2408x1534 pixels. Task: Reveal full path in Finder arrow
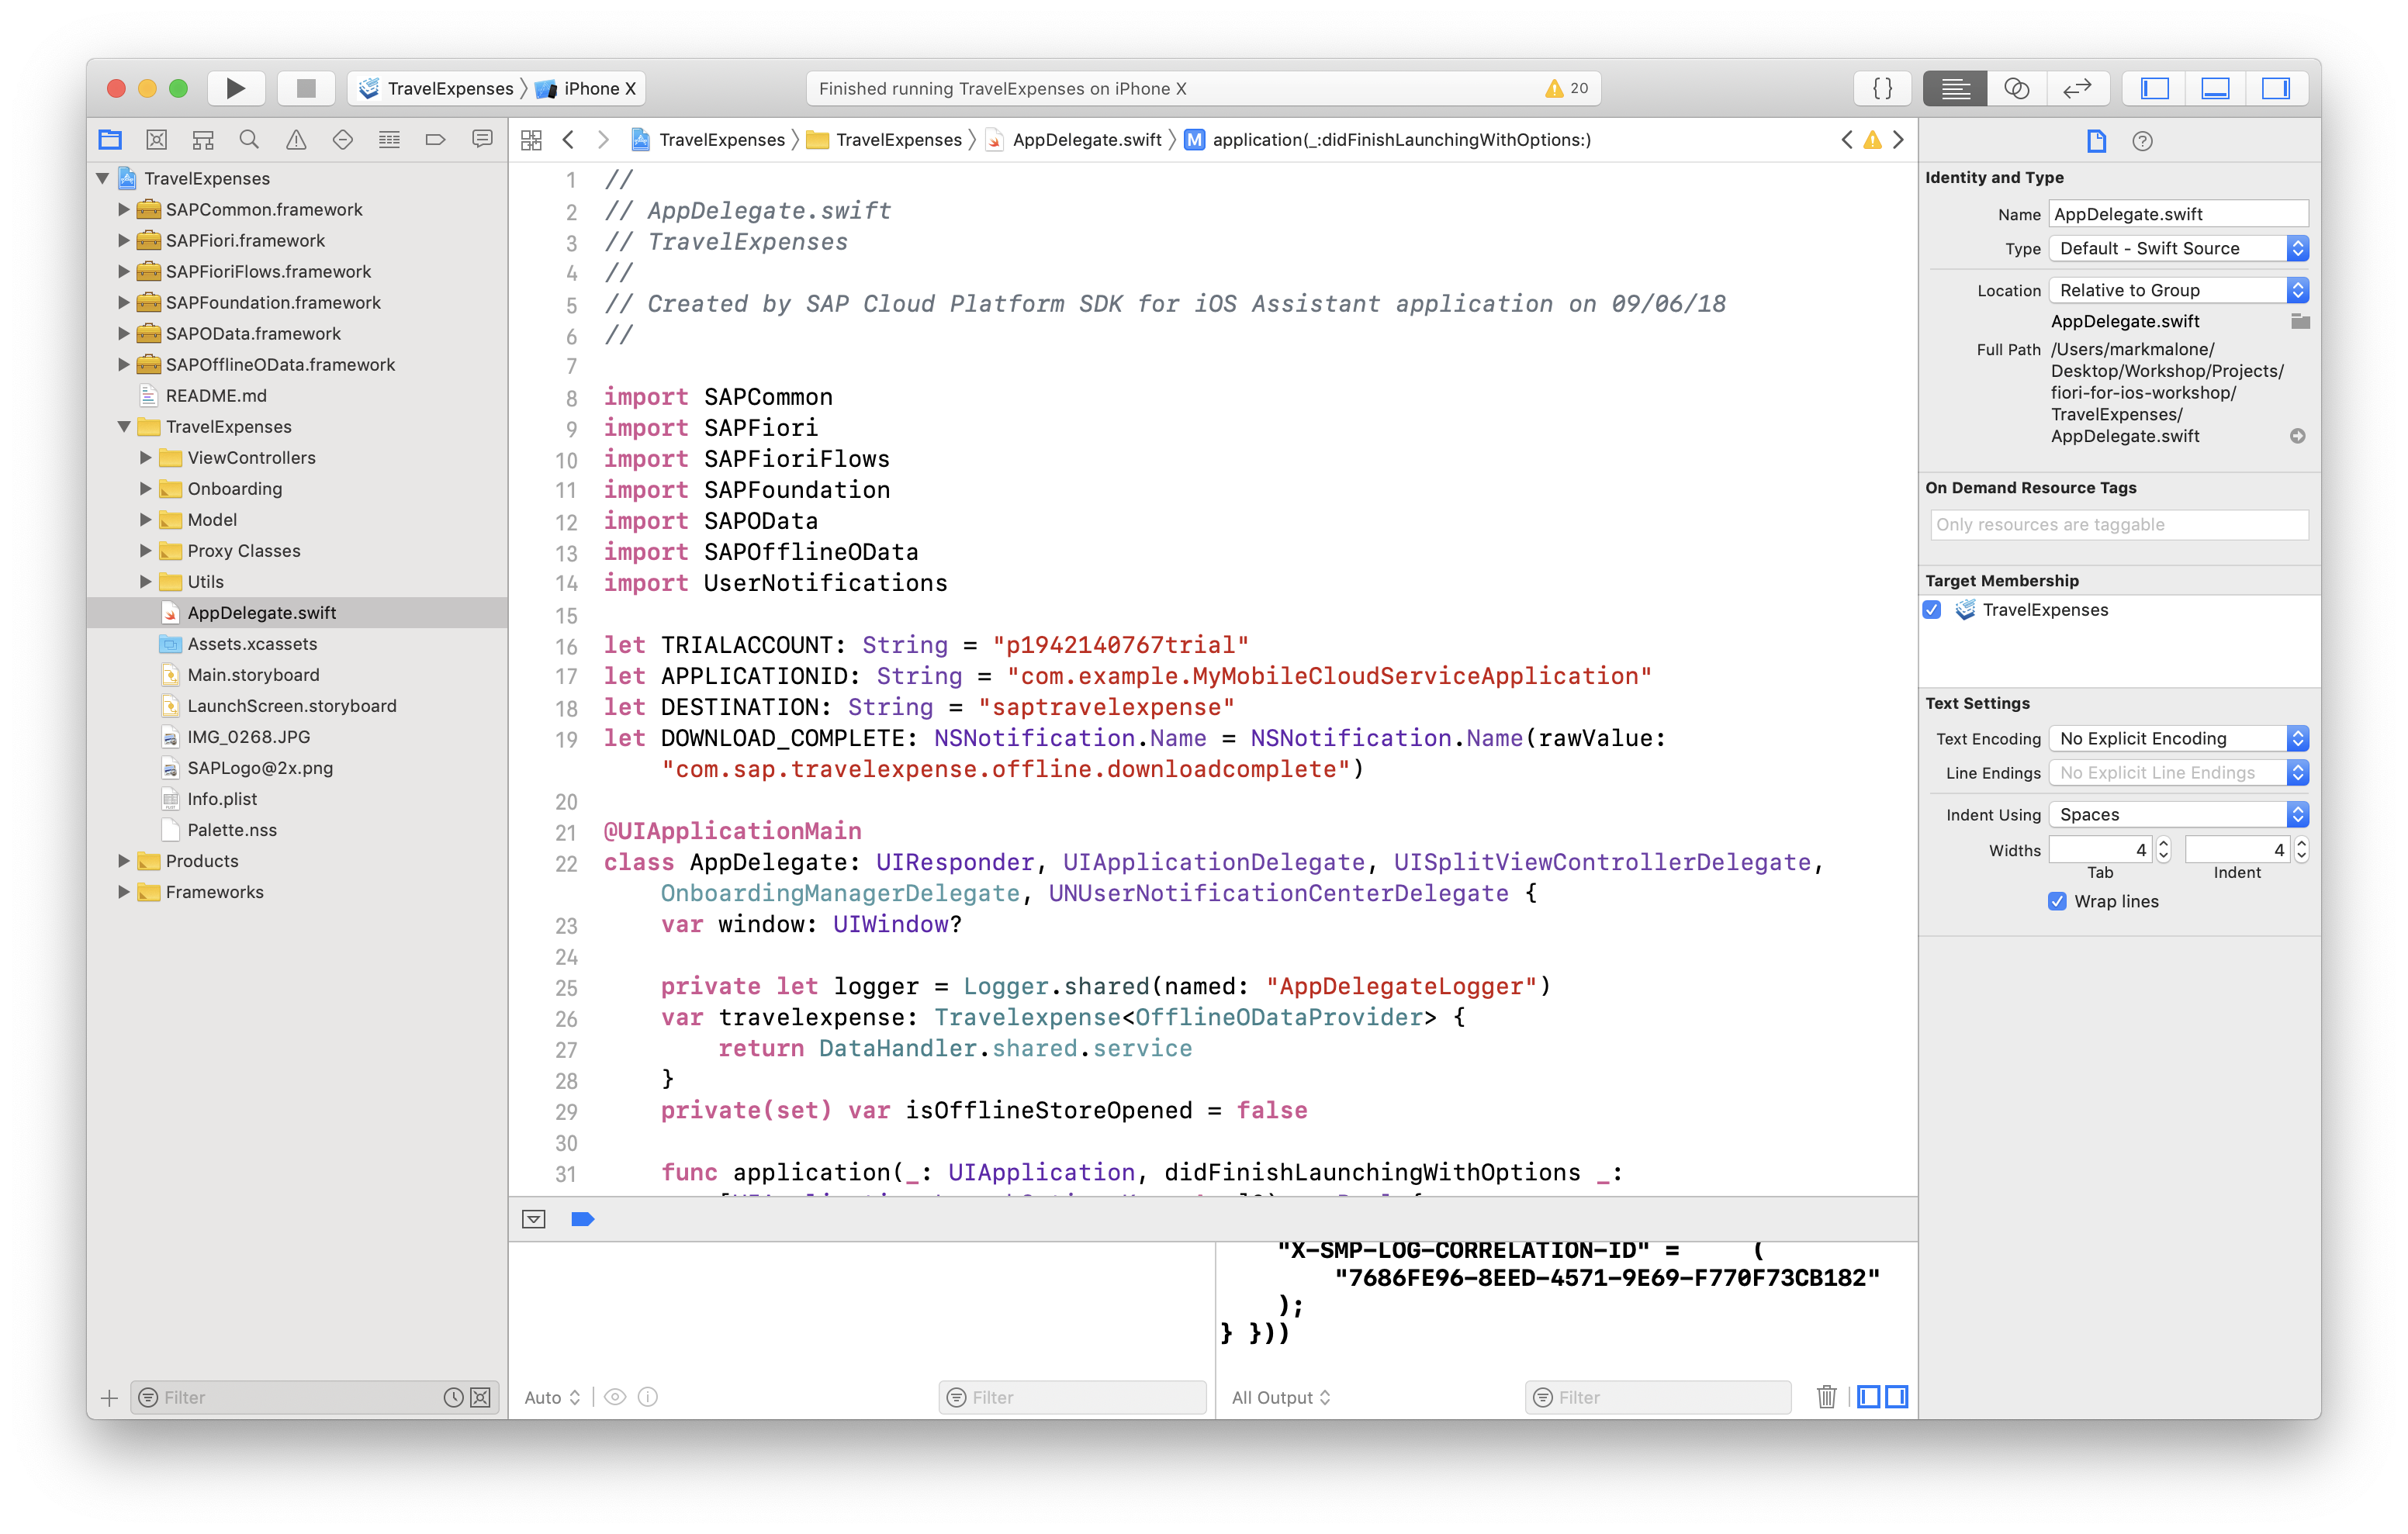[x=2298, y=436]
